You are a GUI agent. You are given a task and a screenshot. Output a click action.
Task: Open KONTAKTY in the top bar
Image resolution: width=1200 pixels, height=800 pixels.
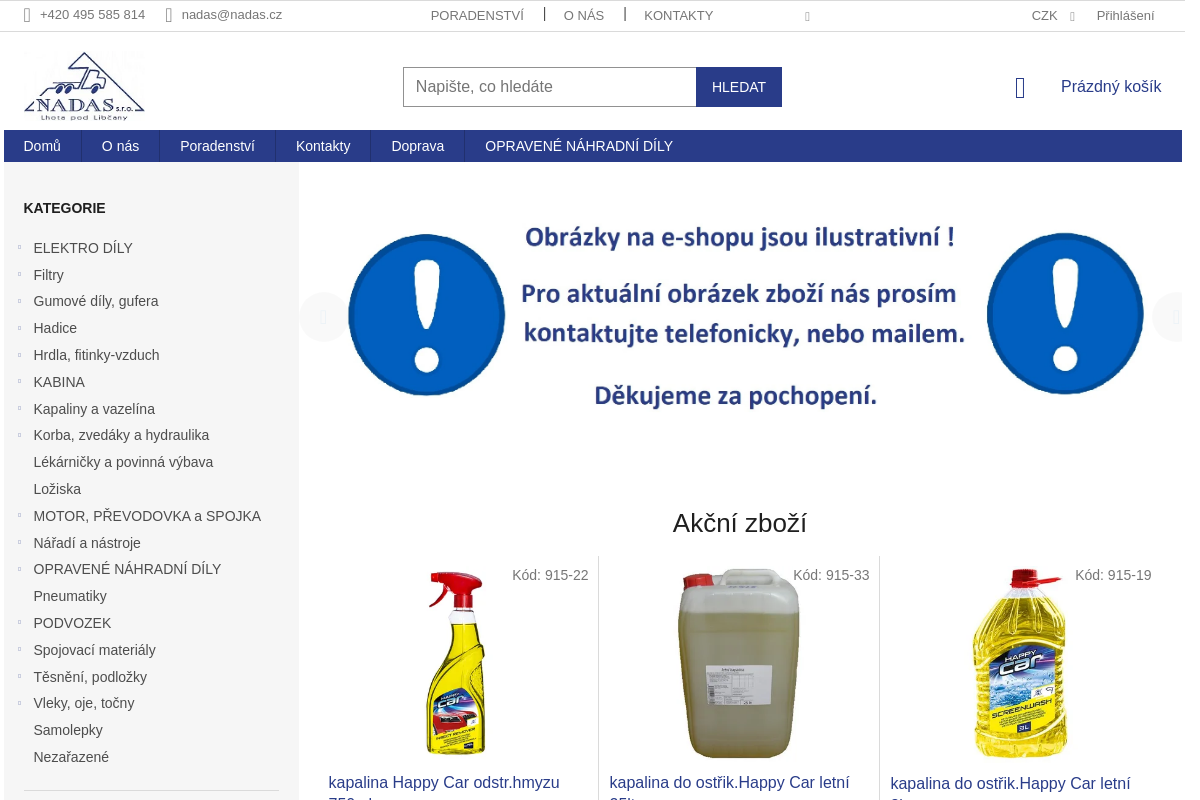(679, 15)
